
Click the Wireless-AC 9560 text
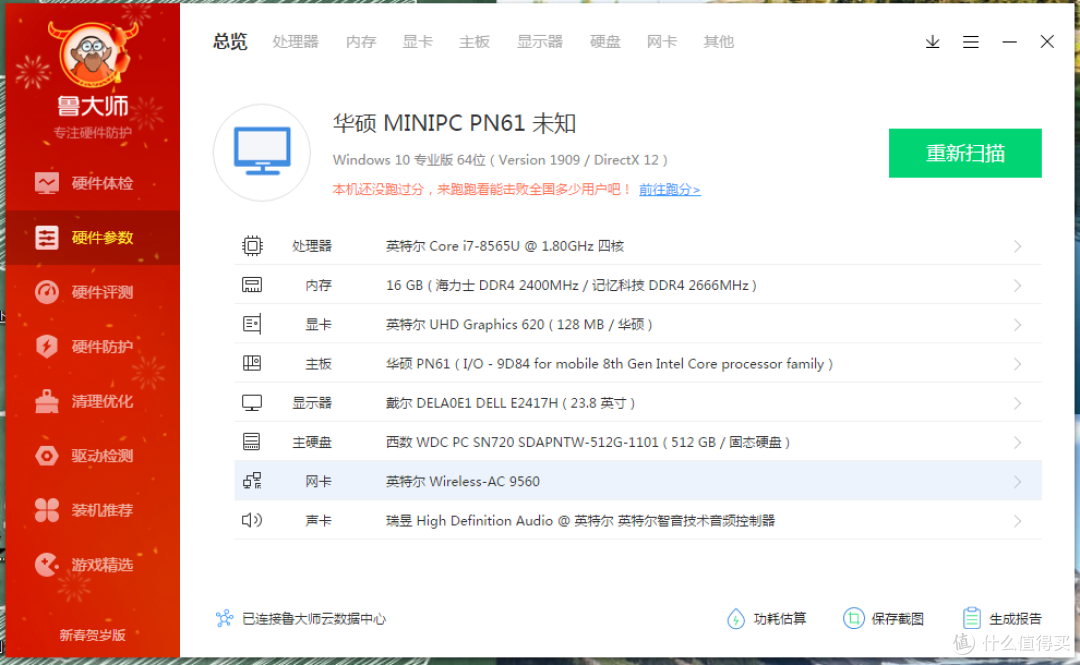pos(463,482)
